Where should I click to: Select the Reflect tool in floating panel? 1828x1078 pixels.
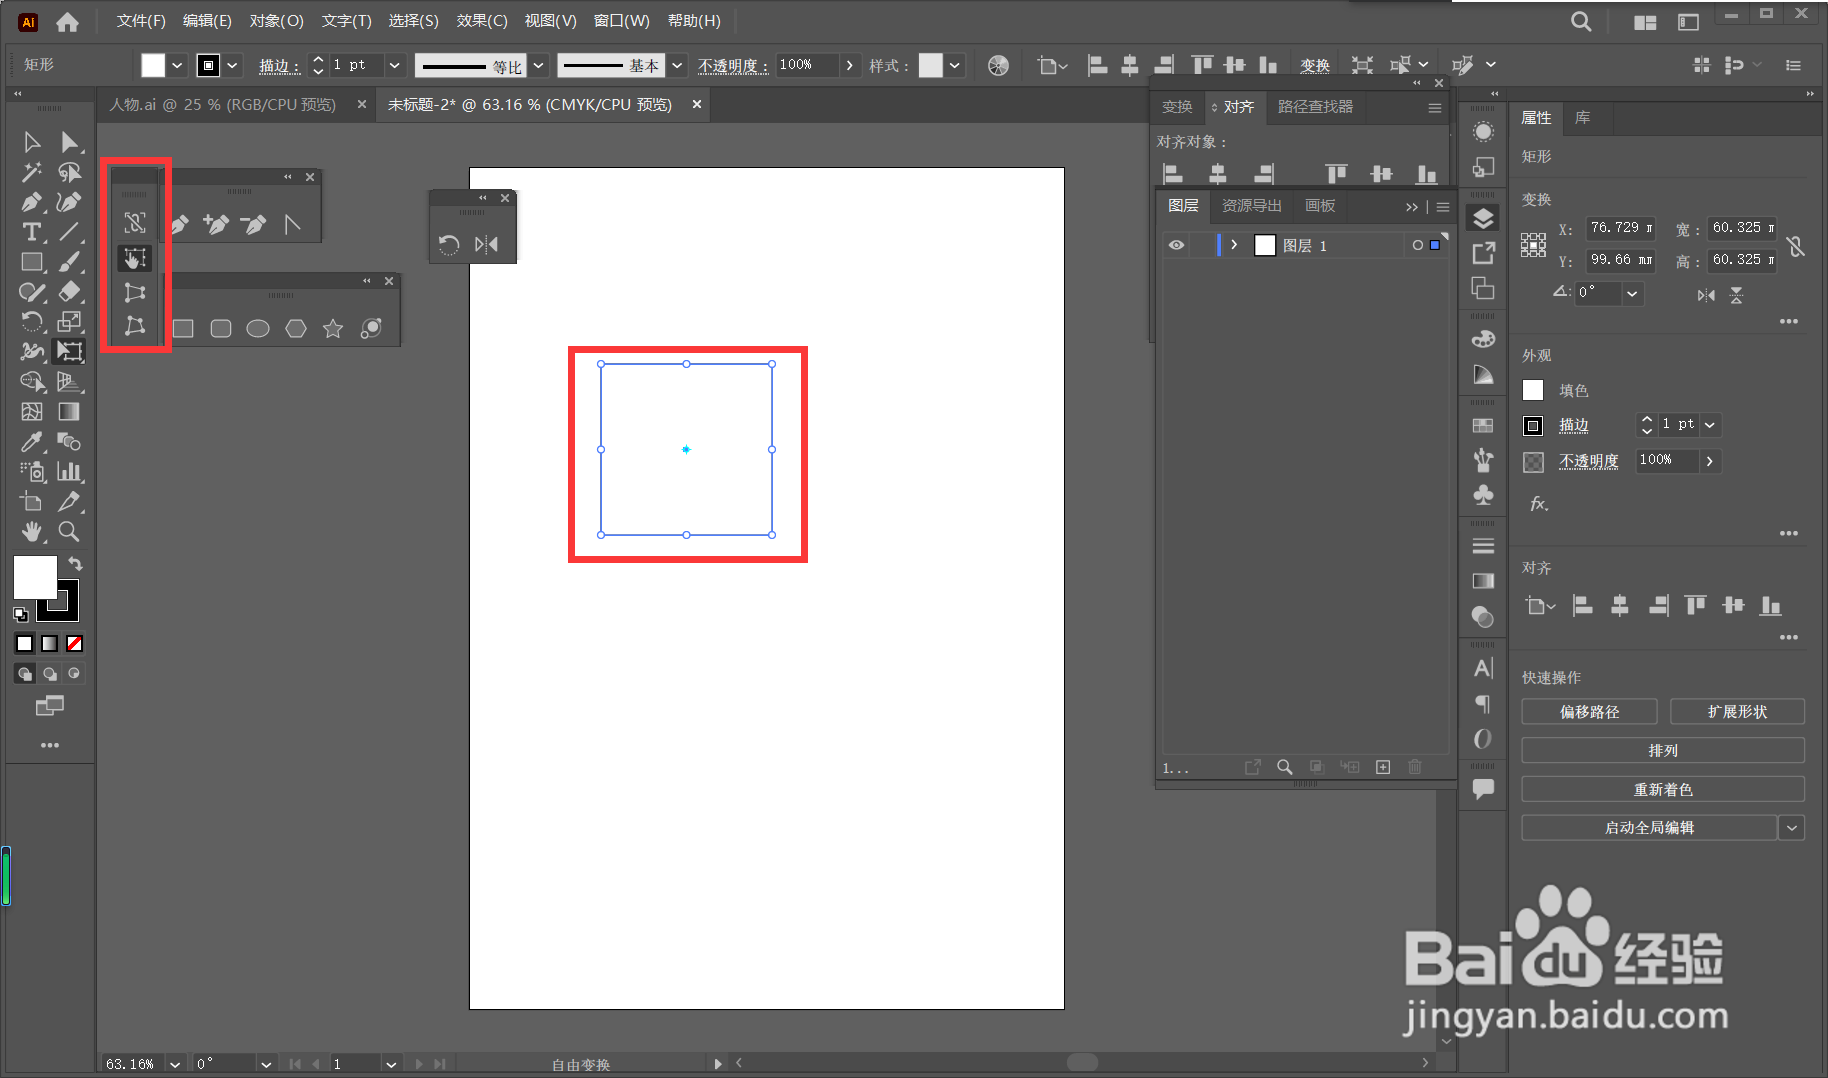click(x=487, y=245)
